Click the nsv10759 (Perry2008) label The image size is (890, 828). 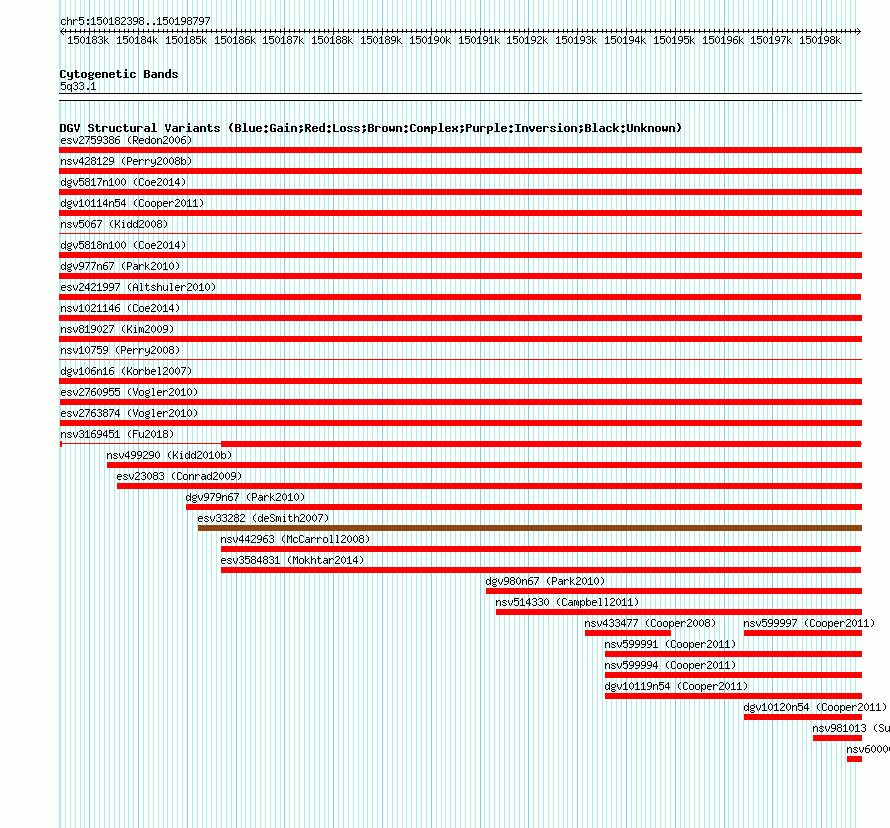120,350
